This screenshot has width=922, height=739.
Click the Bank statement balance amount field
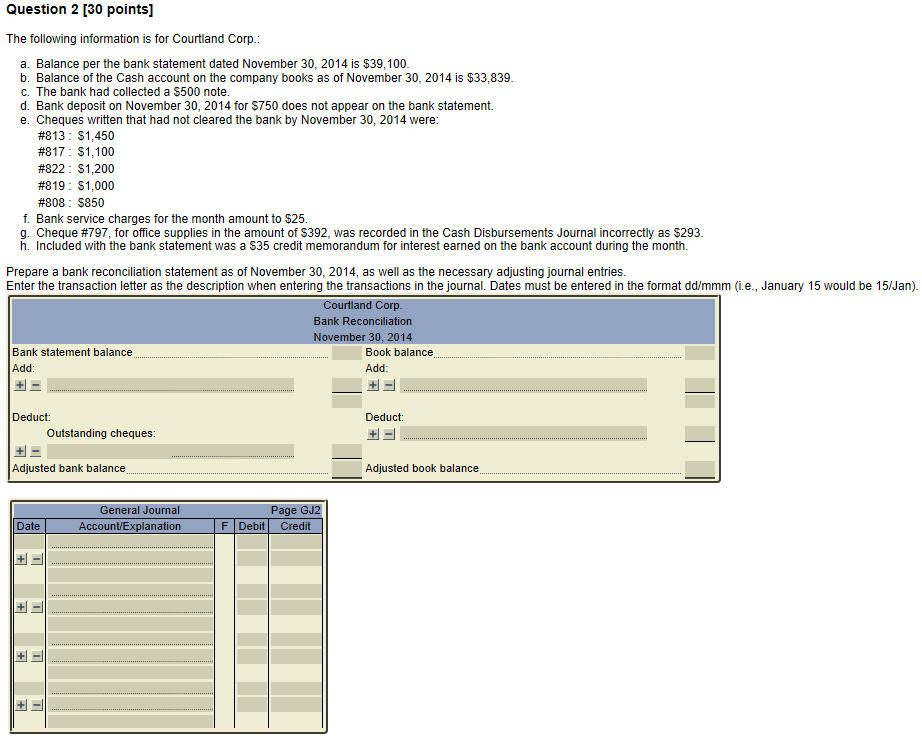[347, 353]
